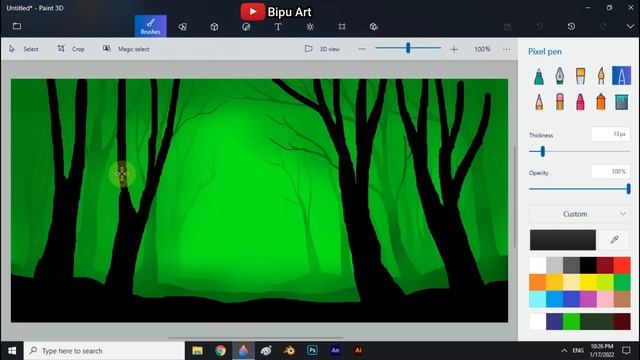The height and width of the screenshot is (360, 640).
Task: Select the Text tool tab
Action: click(278, 27)
